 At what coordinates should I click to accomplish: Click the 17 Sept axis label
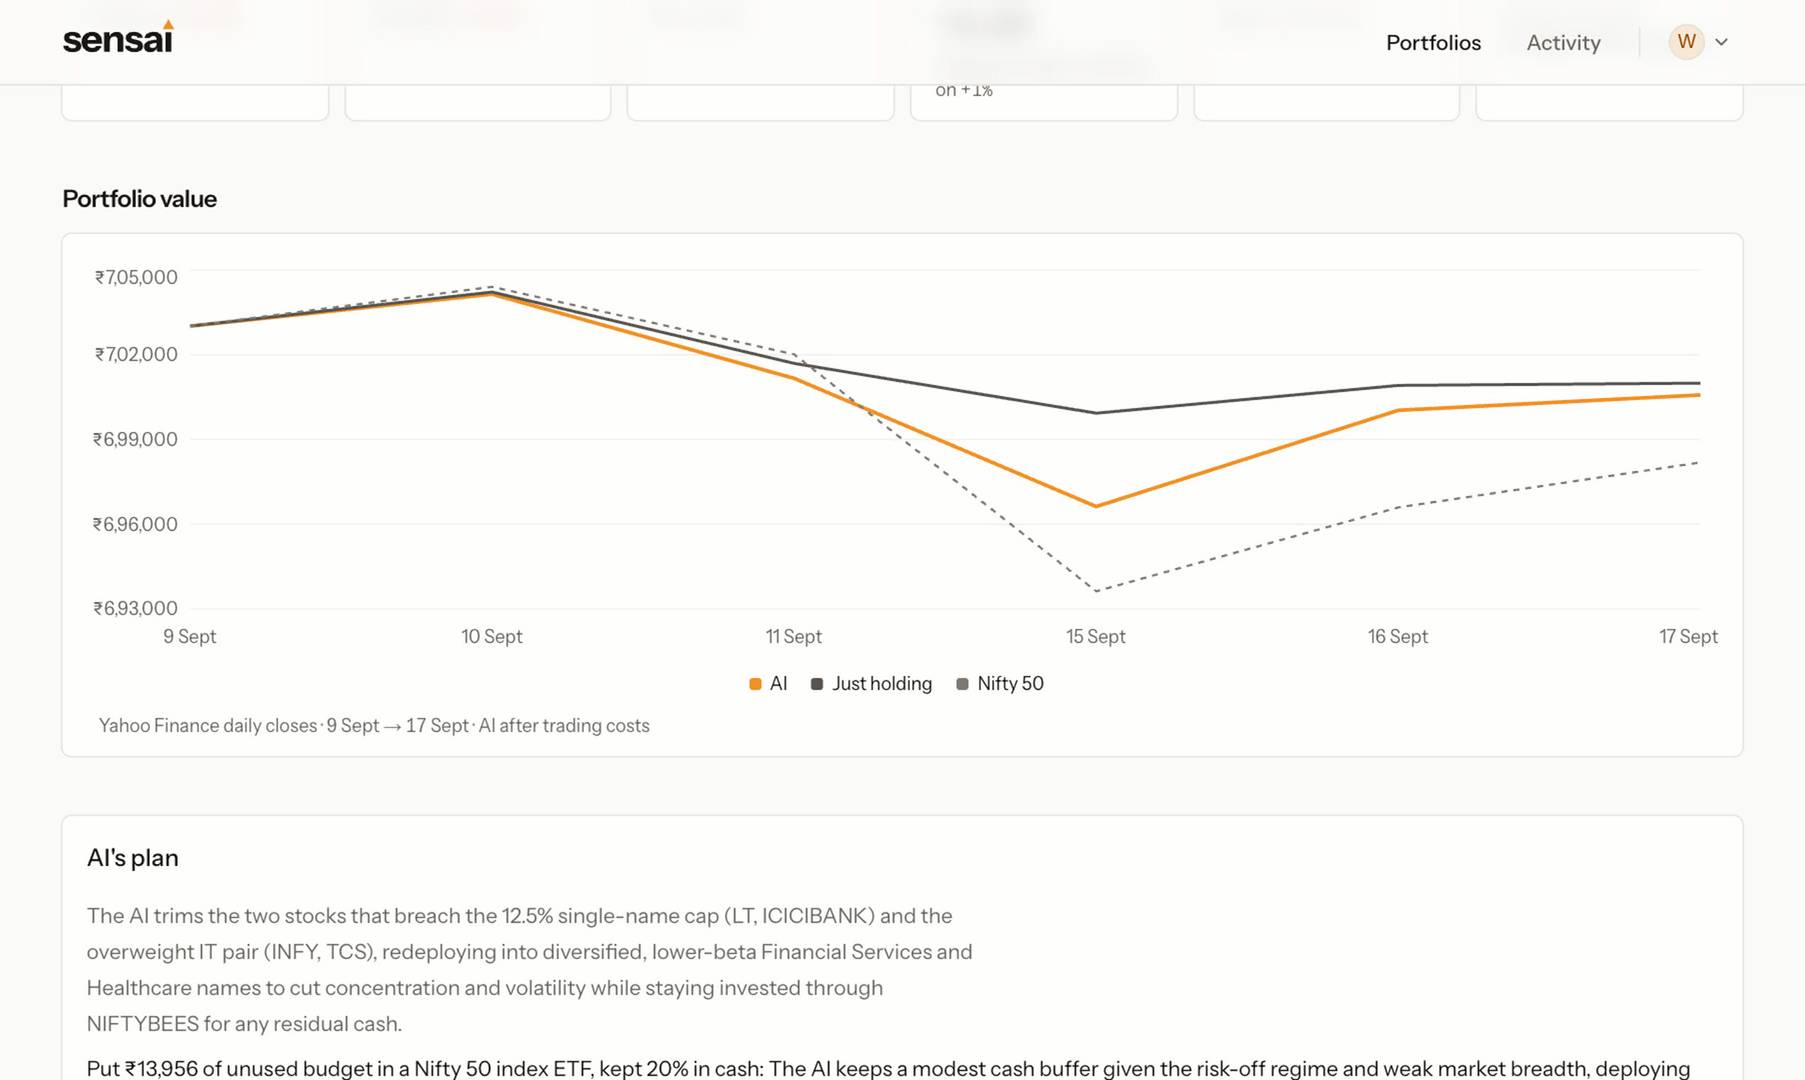click(x=1688, y=637)
